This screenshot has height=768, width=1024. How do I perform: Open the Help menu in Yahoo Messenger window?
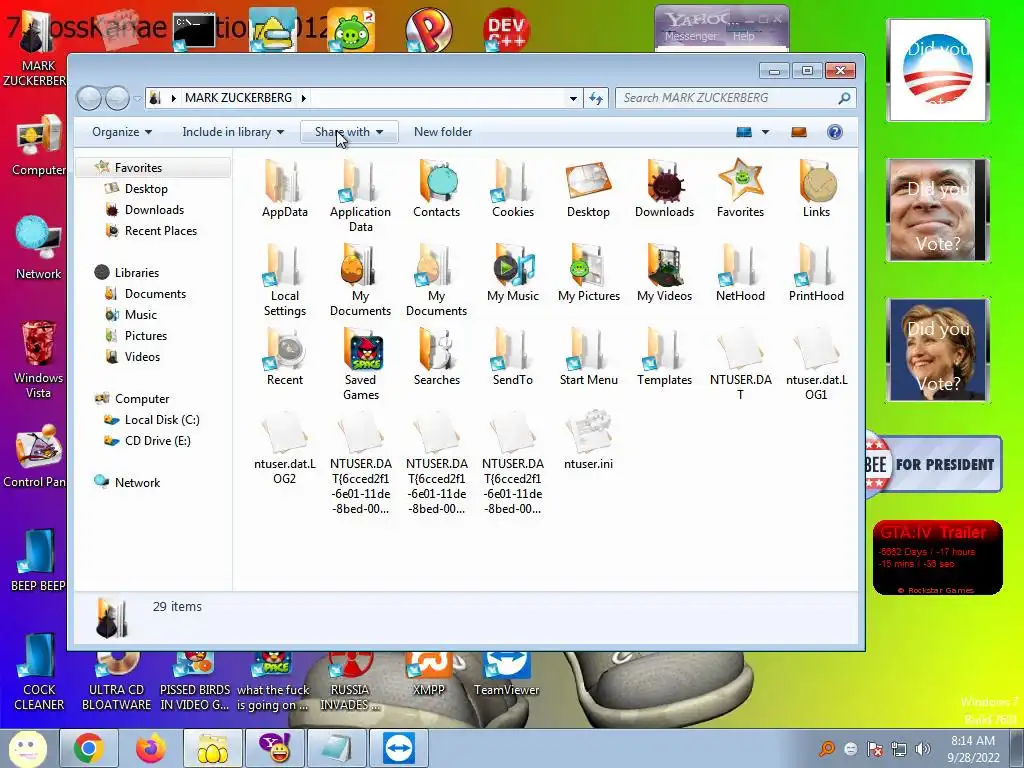743,36
